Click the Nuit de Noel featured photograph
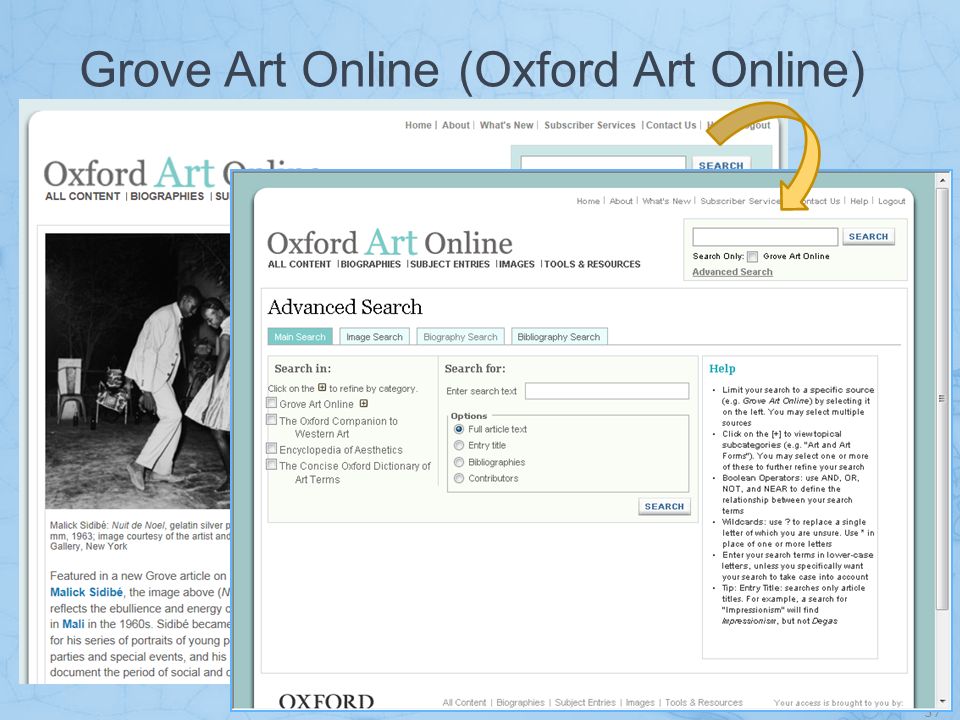 click(x=138, y=370)
